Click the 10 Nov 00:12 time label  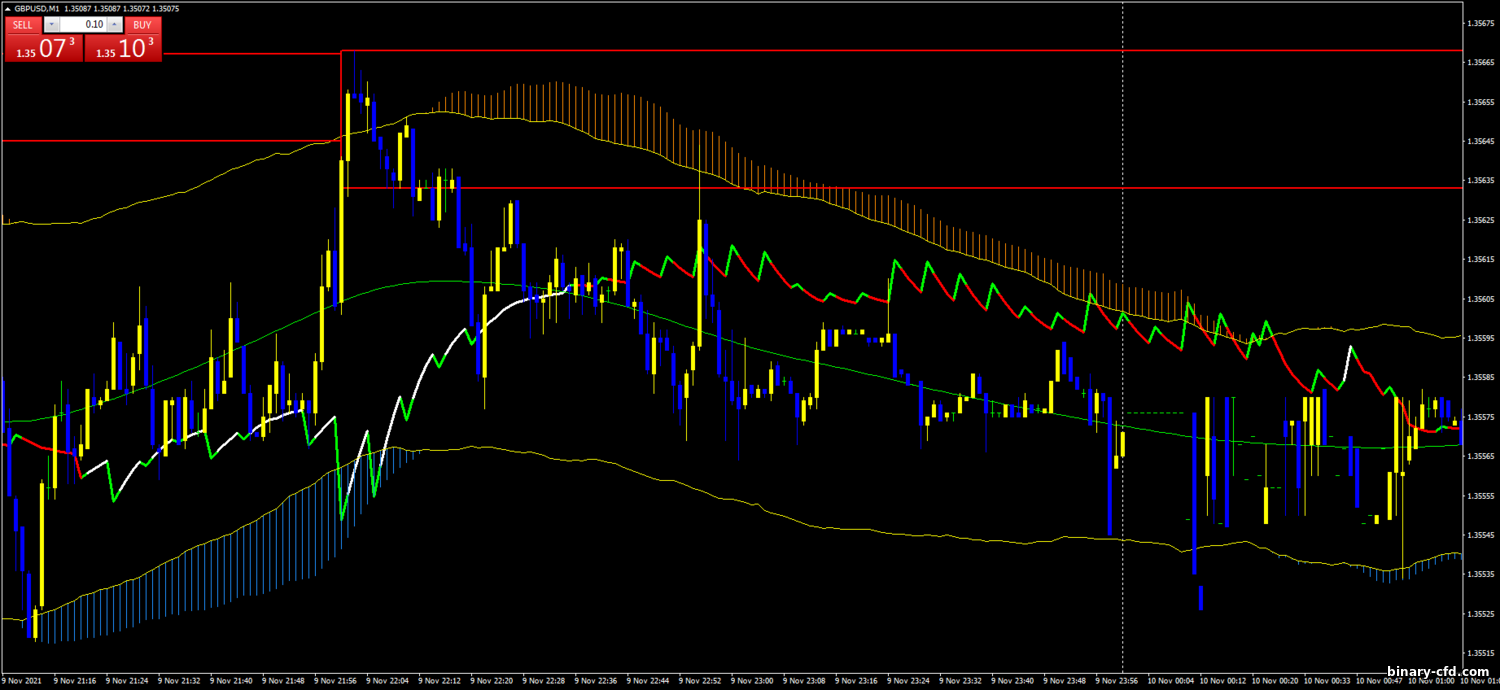[1222, 681]
